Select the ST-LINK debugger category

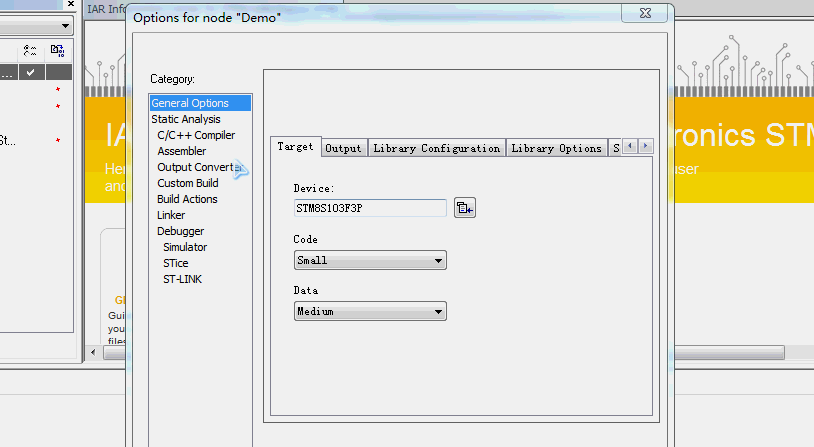(x=183, y=279)
